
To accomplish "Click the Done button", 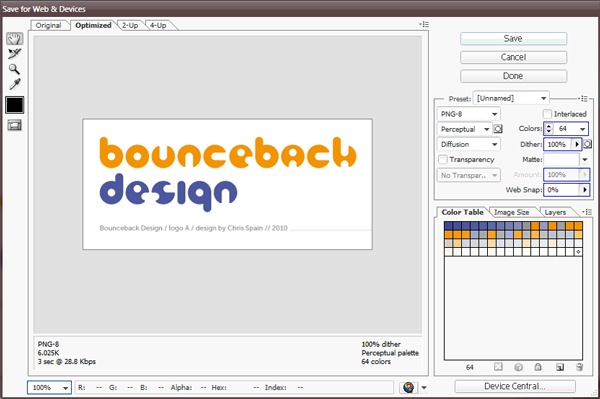I will click(513, 76).
